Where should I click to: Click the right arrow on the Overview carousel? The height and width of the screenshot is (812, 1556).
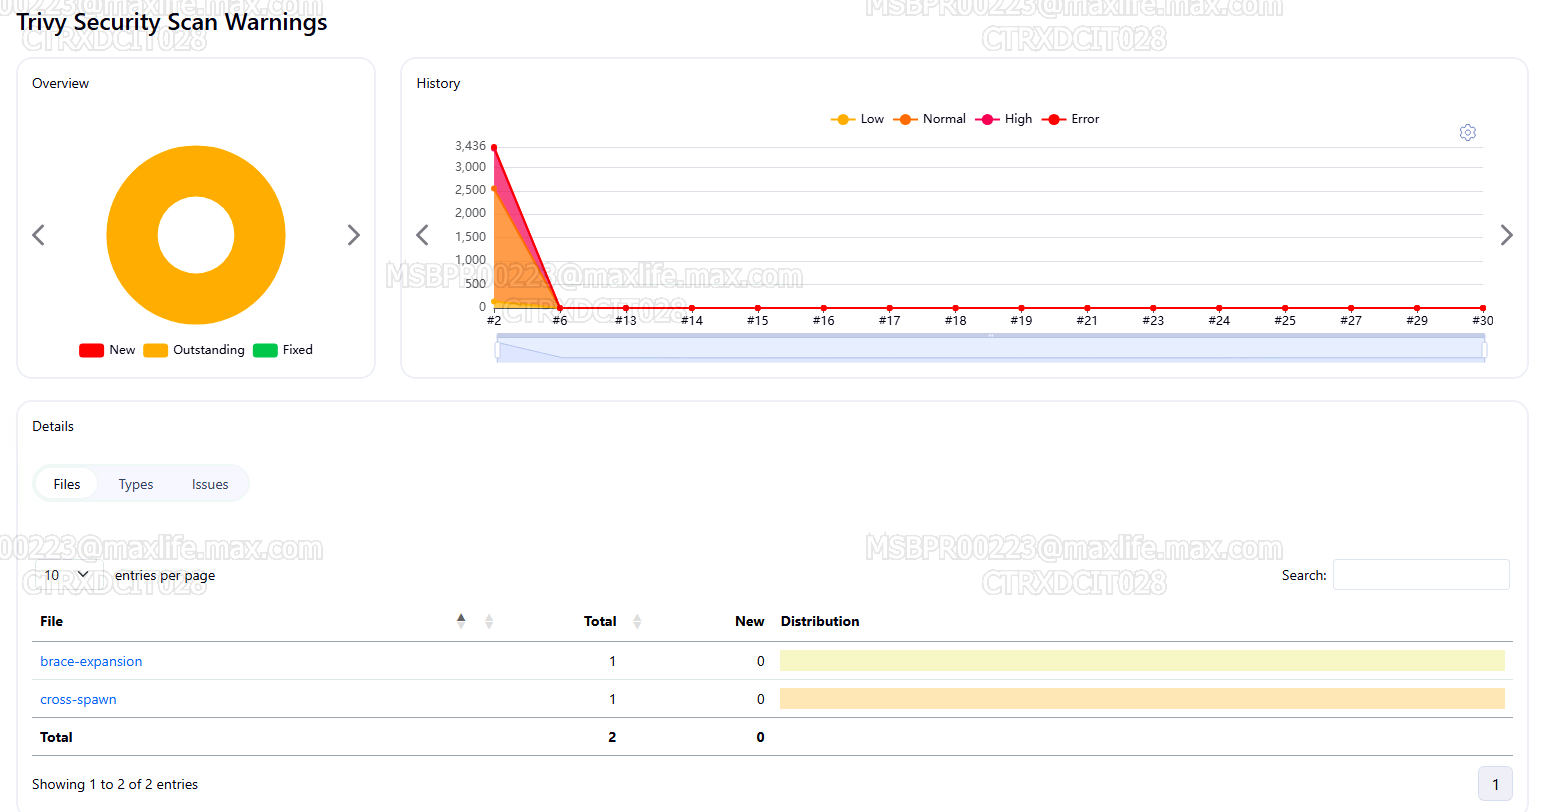(x=354, y=234)
